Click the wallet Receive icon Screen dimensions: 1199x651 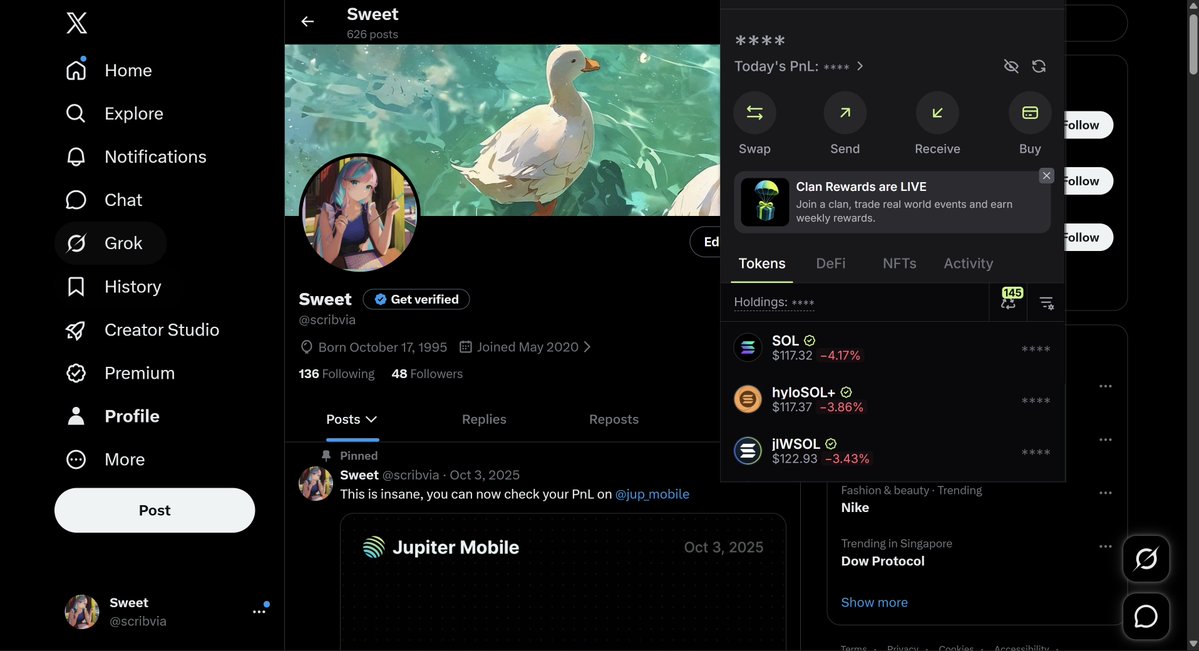pyautogui.click(x=937, y=112)
